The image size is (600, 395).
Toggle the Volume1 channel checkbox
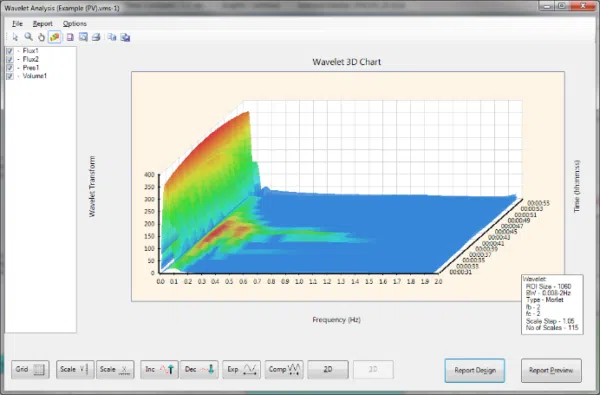(x=10, y=76)
